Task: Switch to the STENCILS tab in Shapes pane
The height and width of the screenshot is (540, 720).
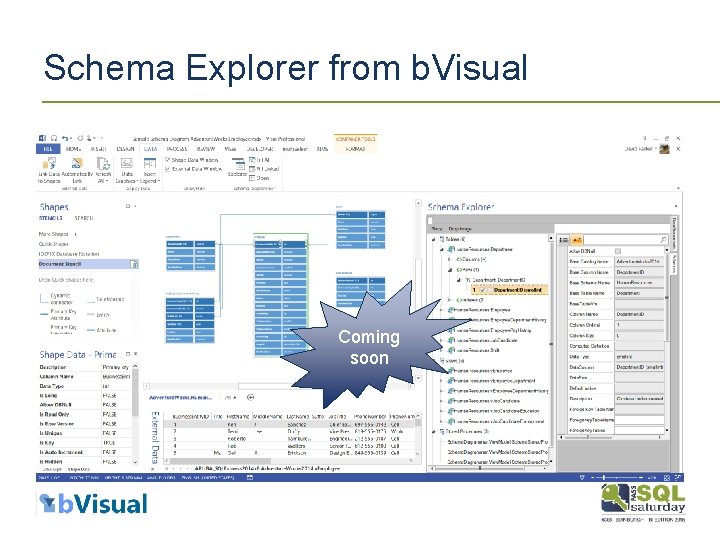Action: [x=51, y=218]
